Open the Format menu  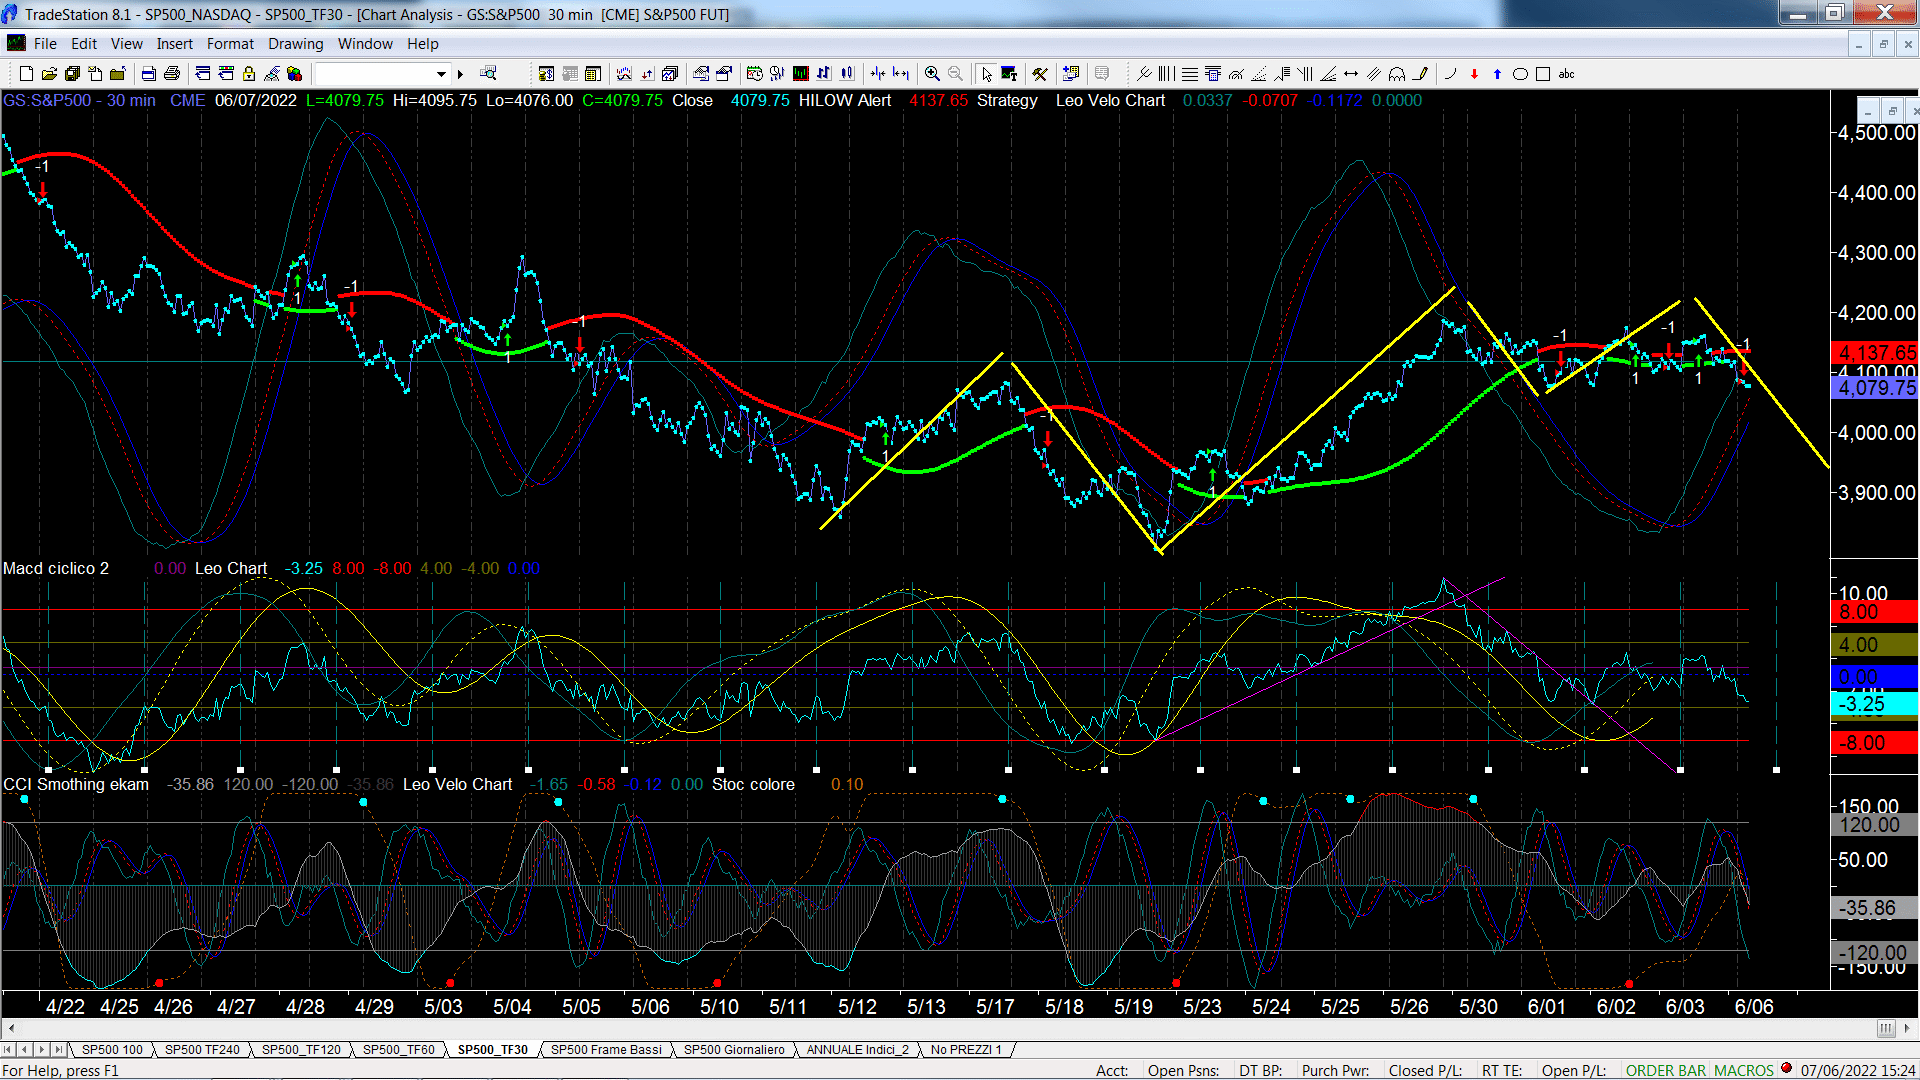pyautogui.click(x=230, y=44)
